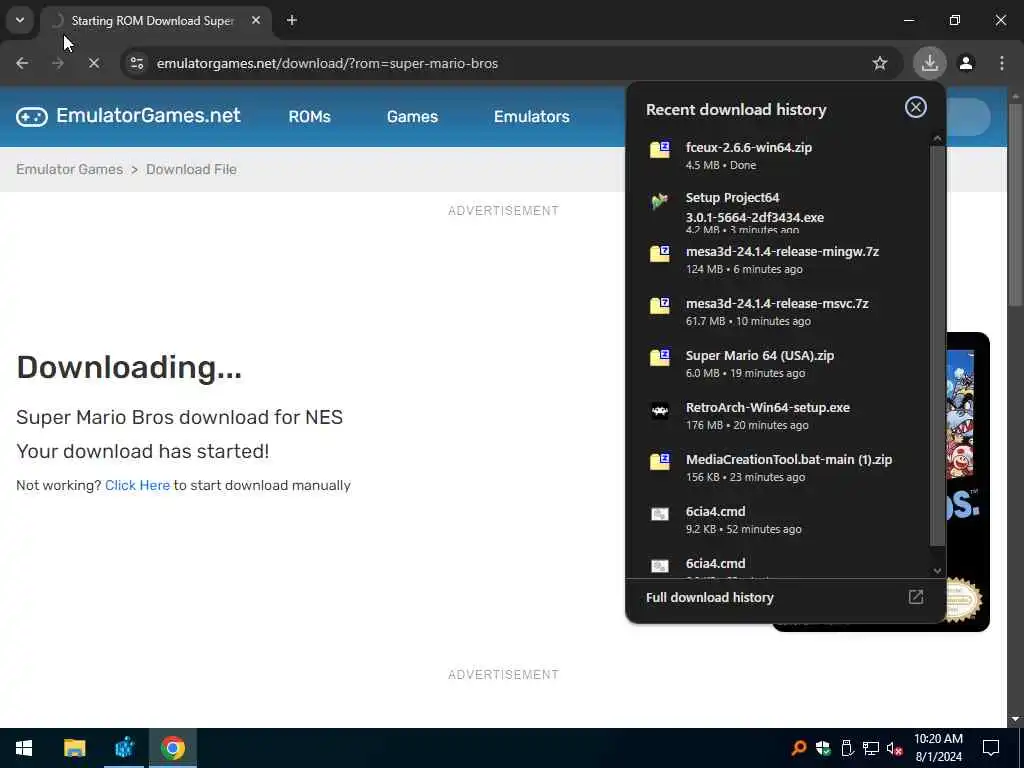
Task: Open Chrome three-dot menu
Action: [1002, 63]
